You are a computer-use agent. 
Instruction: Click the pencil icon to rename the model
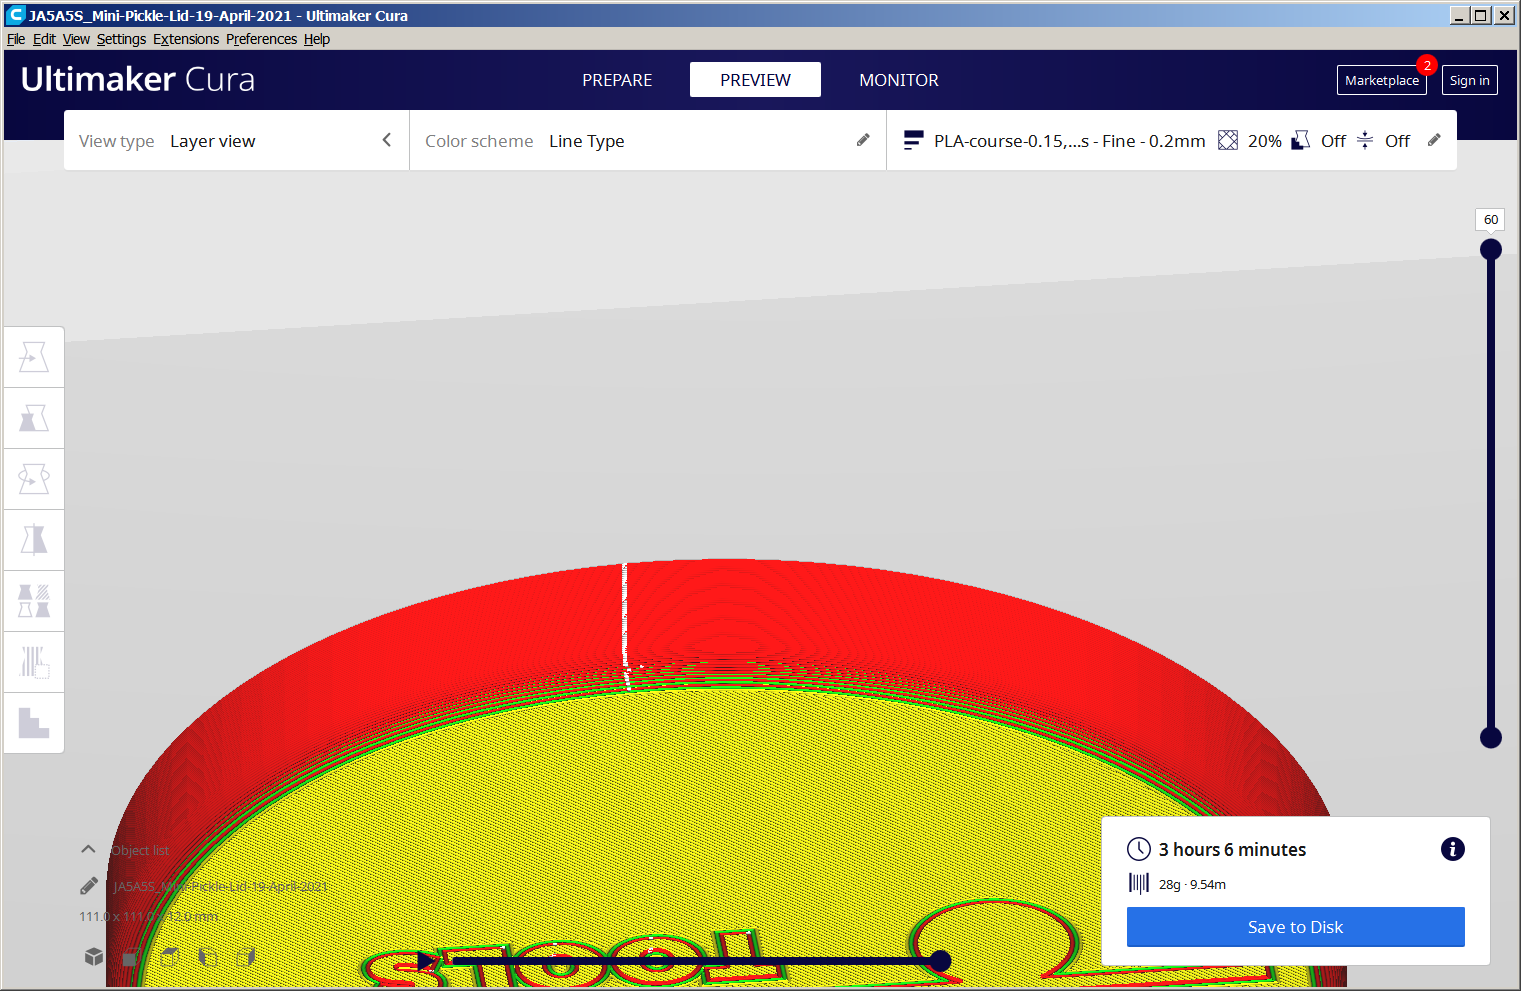pos(89,886)
